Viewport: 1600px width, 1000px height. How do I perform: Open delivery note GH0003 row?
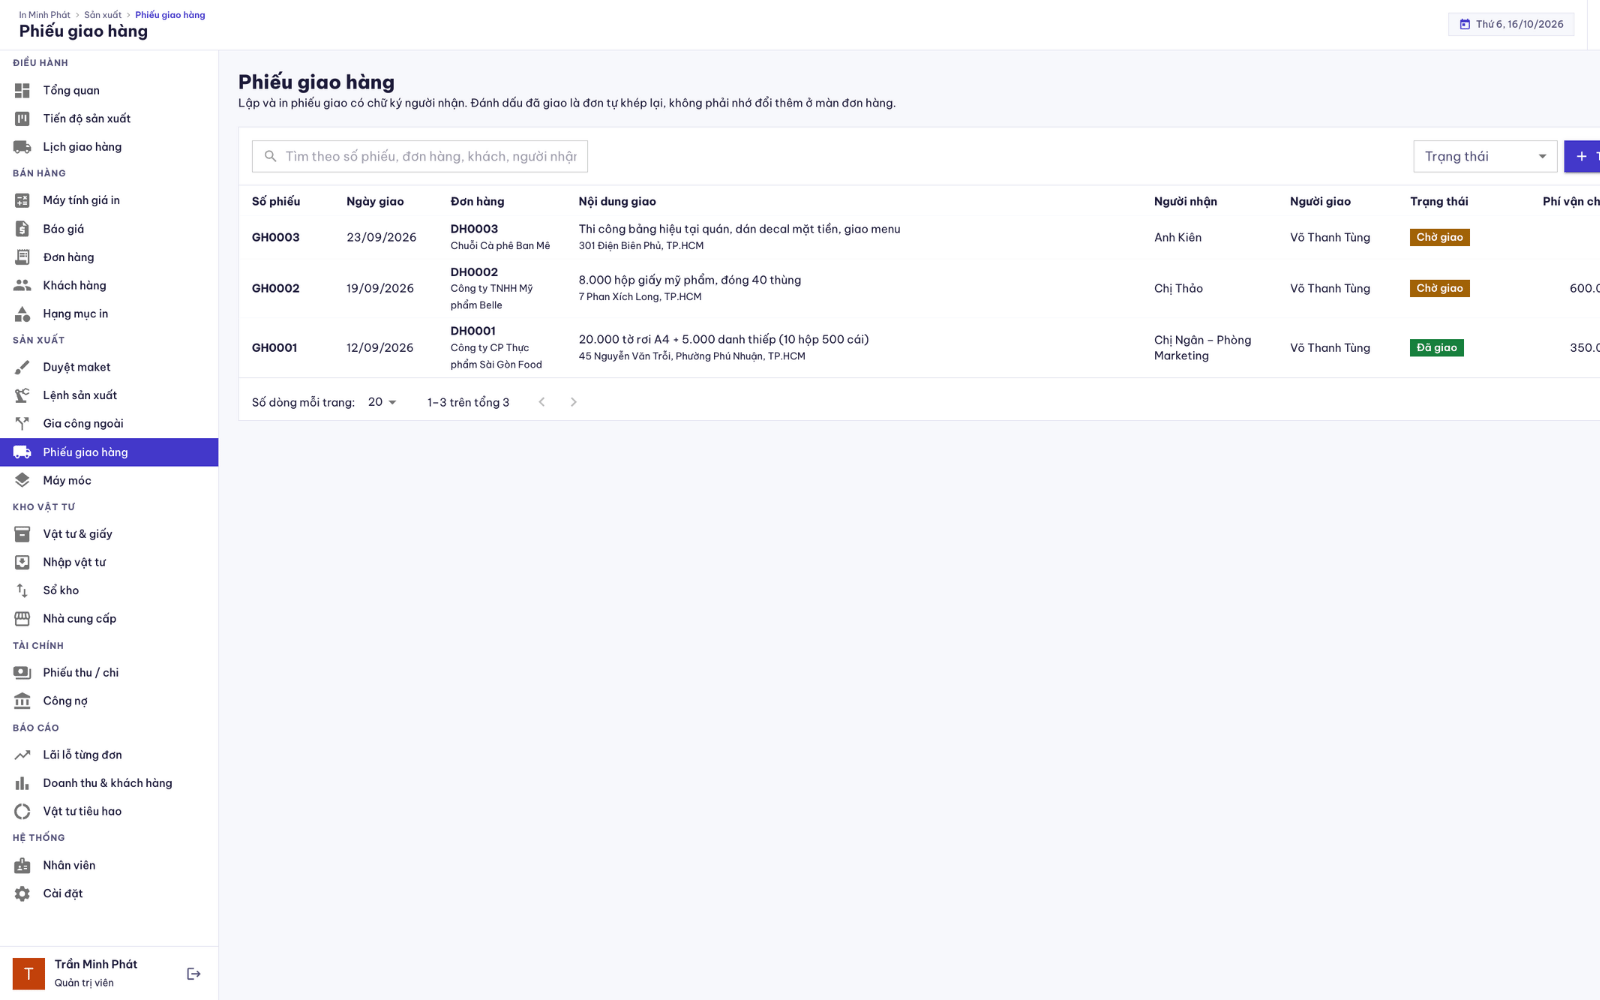(x=919, y=237)
